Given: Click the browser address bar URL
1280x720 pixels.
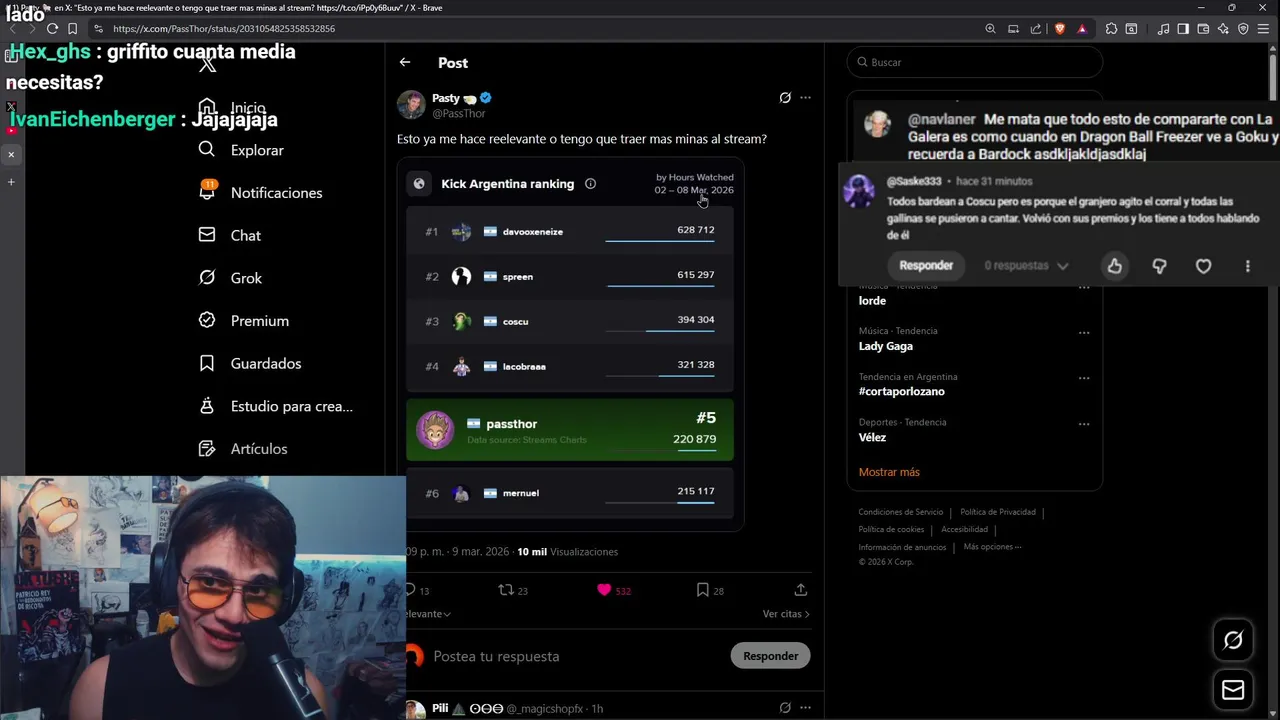Looking at the screenshot, I should coord(224,29).
